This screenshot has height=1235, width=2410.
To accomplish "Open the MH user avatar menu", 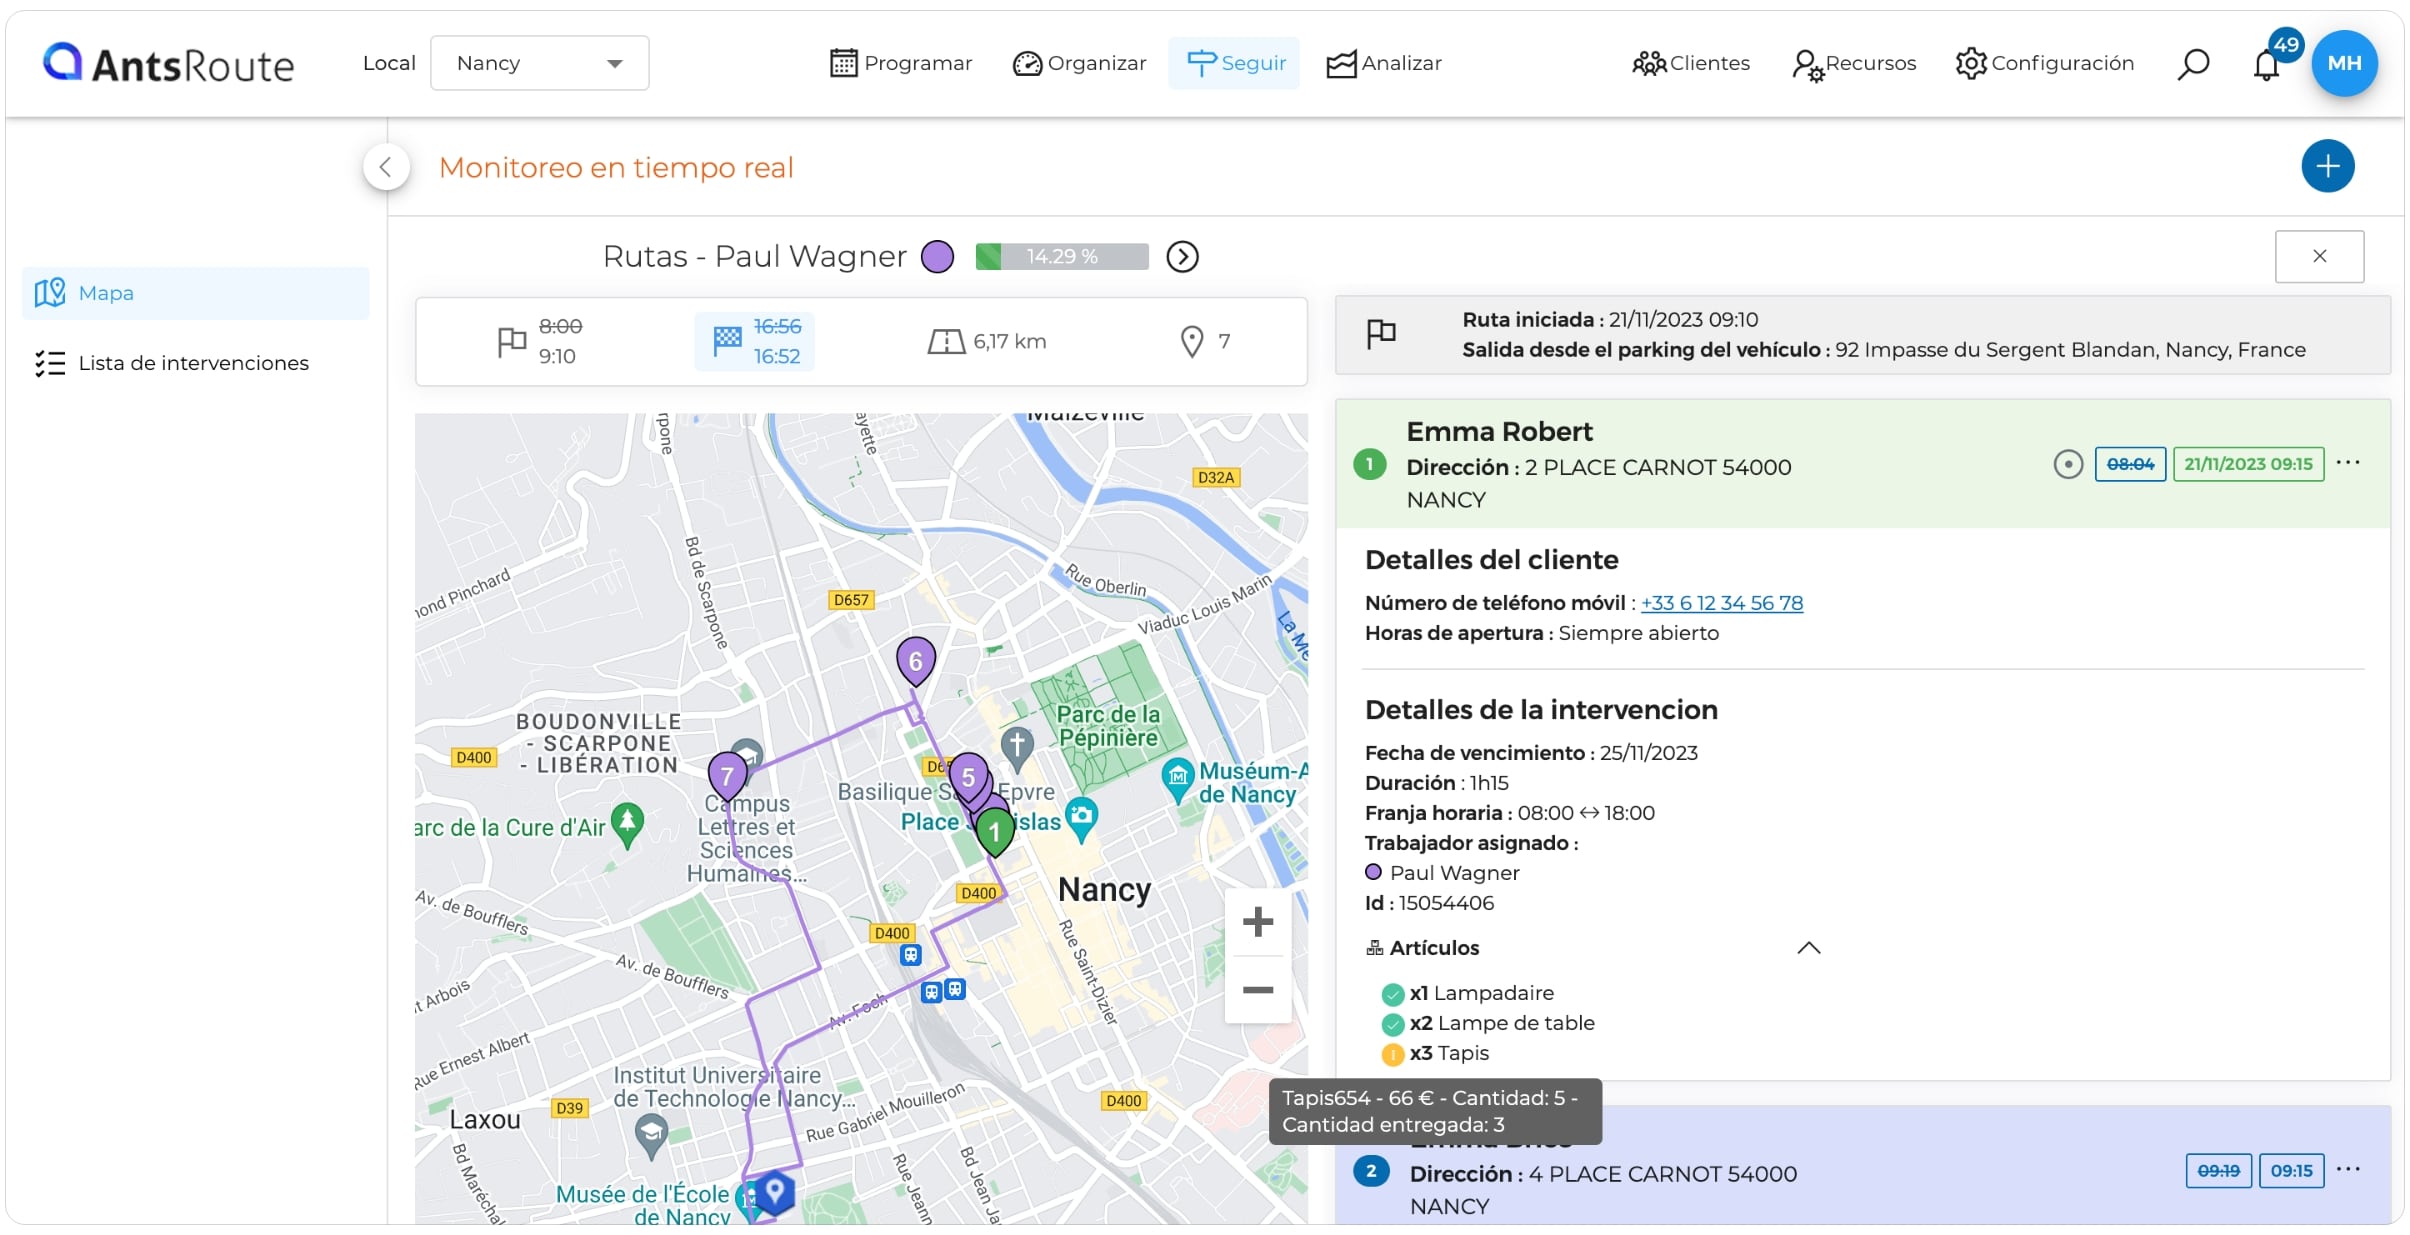I will (2345, 63).
